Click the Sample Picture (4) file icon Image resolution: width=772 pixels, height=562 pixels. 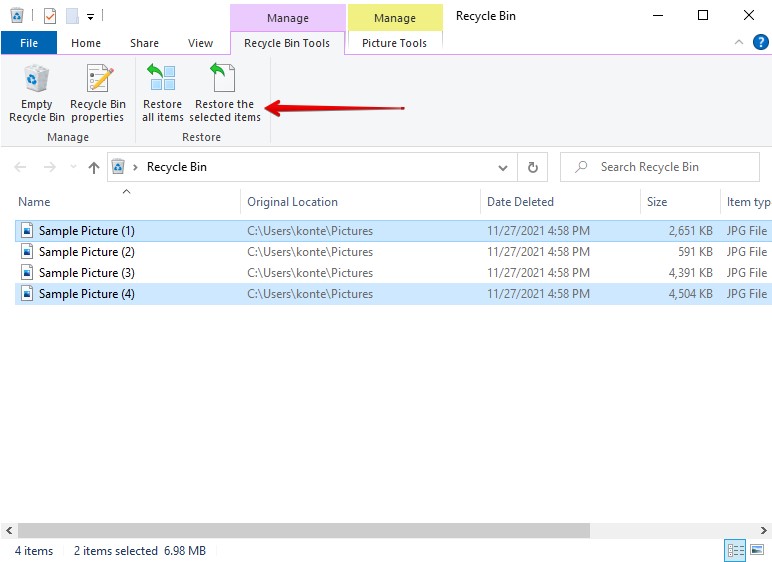(x=27, y=294)
